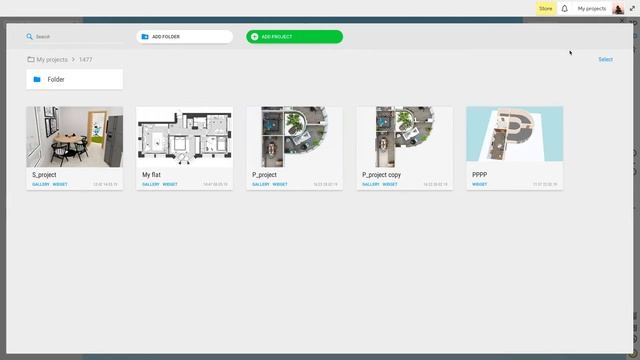
Task: Click Widget link under P_project
Action: (280, 184)
